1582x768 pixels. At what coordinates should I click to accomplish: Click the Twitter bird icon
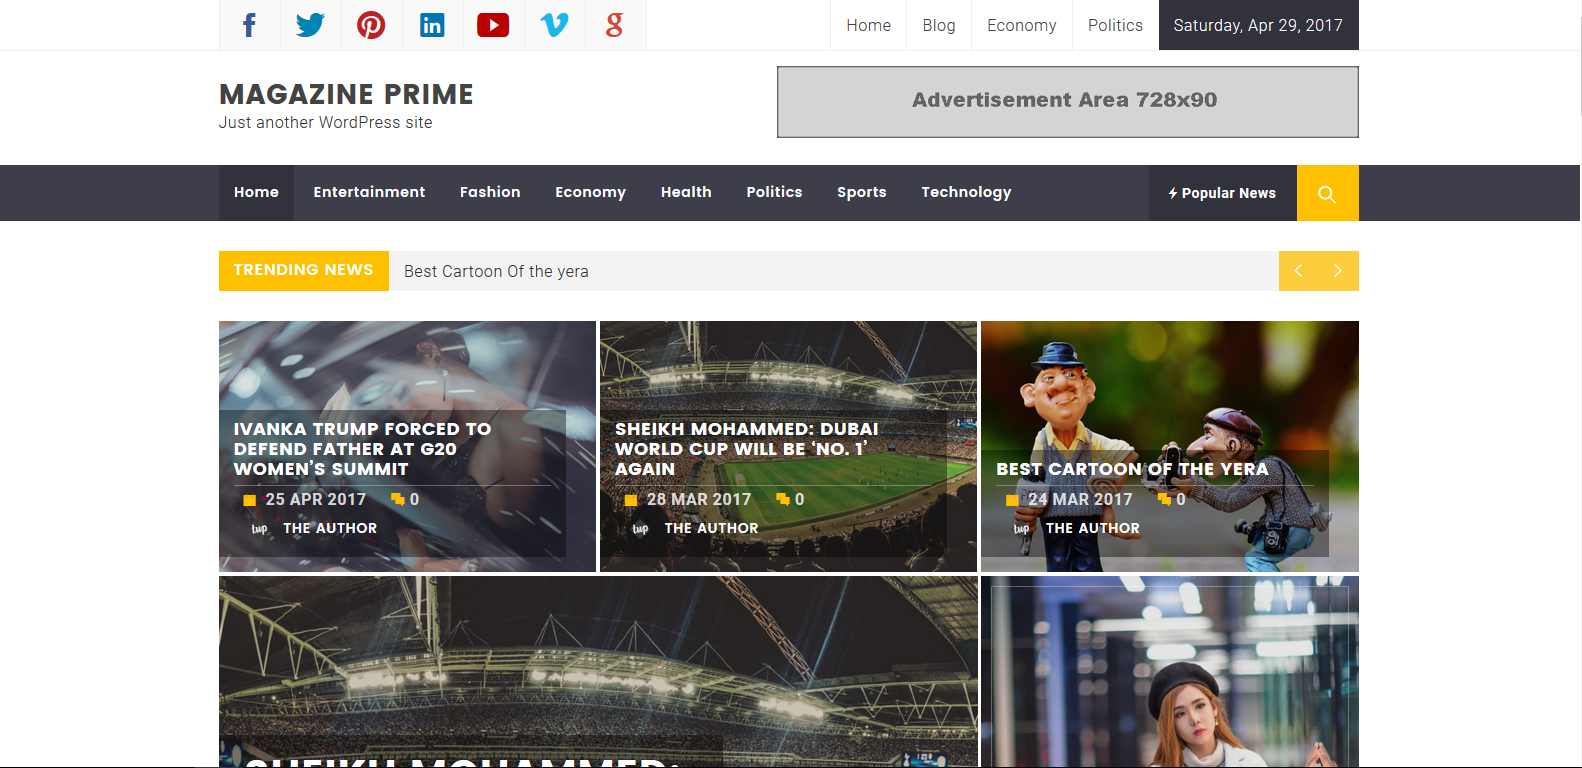pos(310,25)
